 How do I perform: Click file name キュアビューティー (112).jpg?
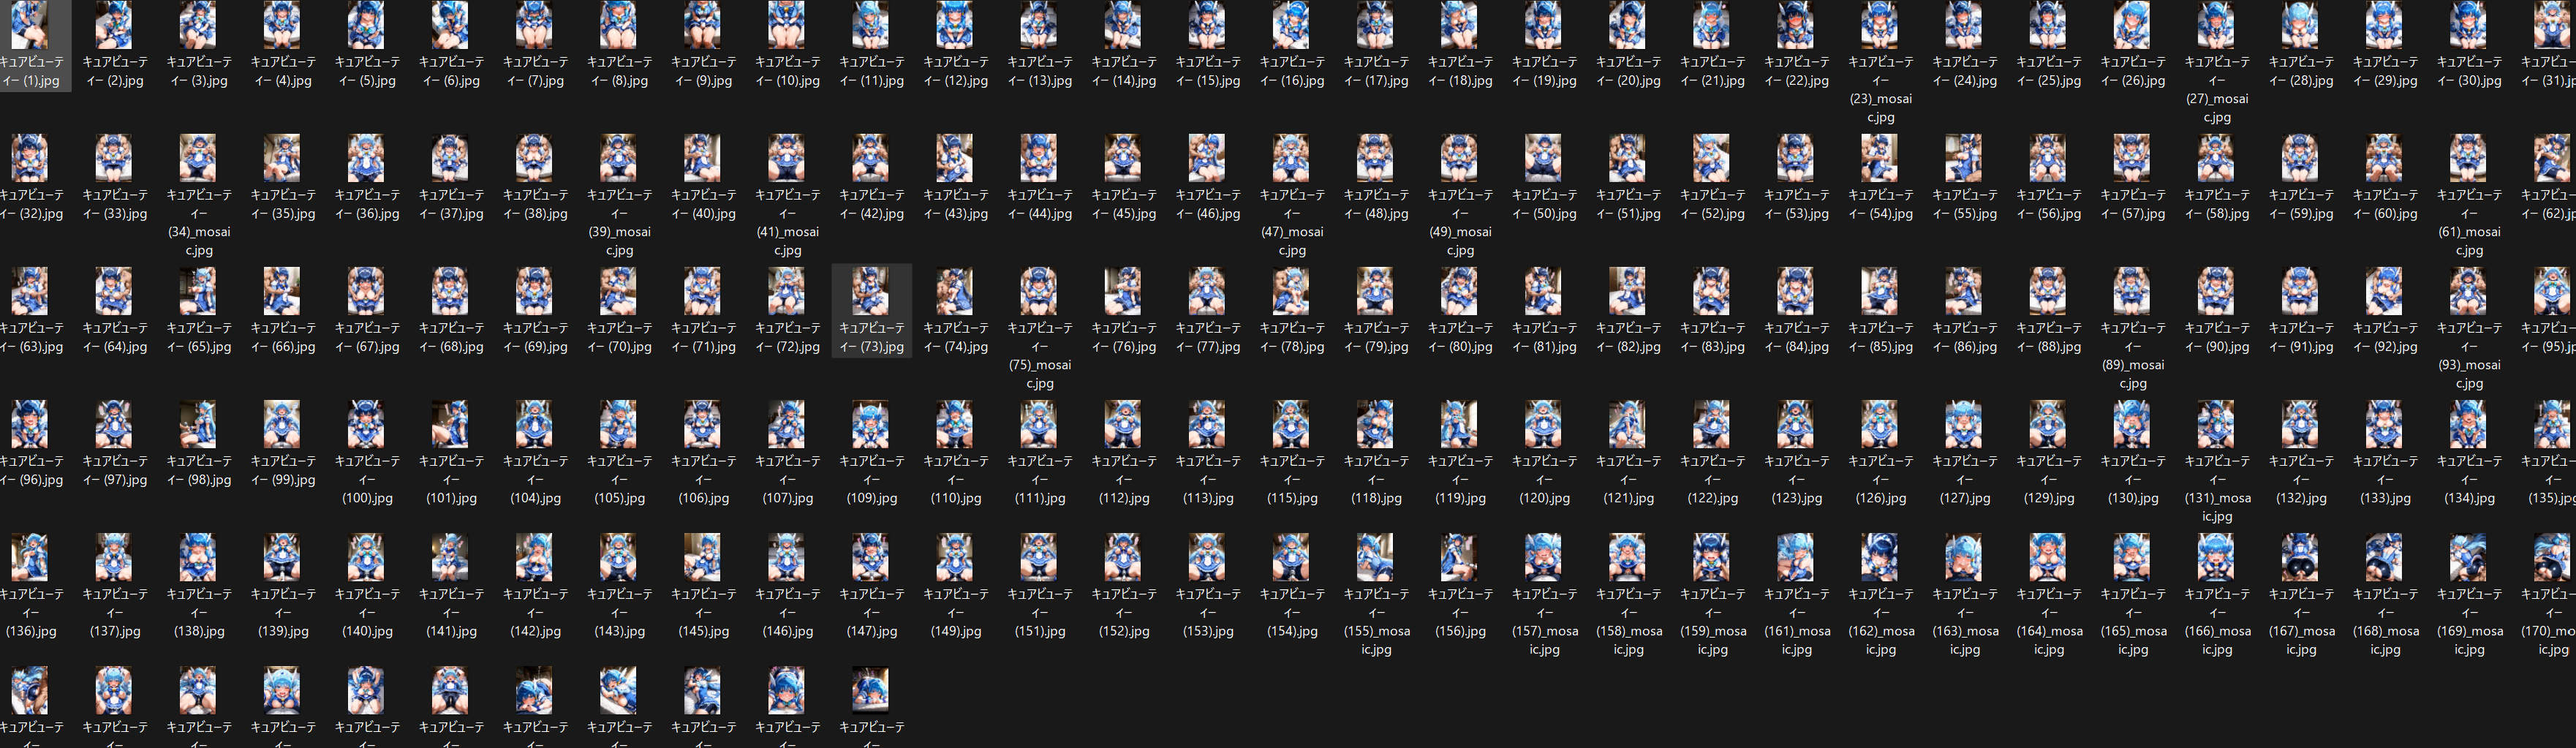click(1123, 479)
